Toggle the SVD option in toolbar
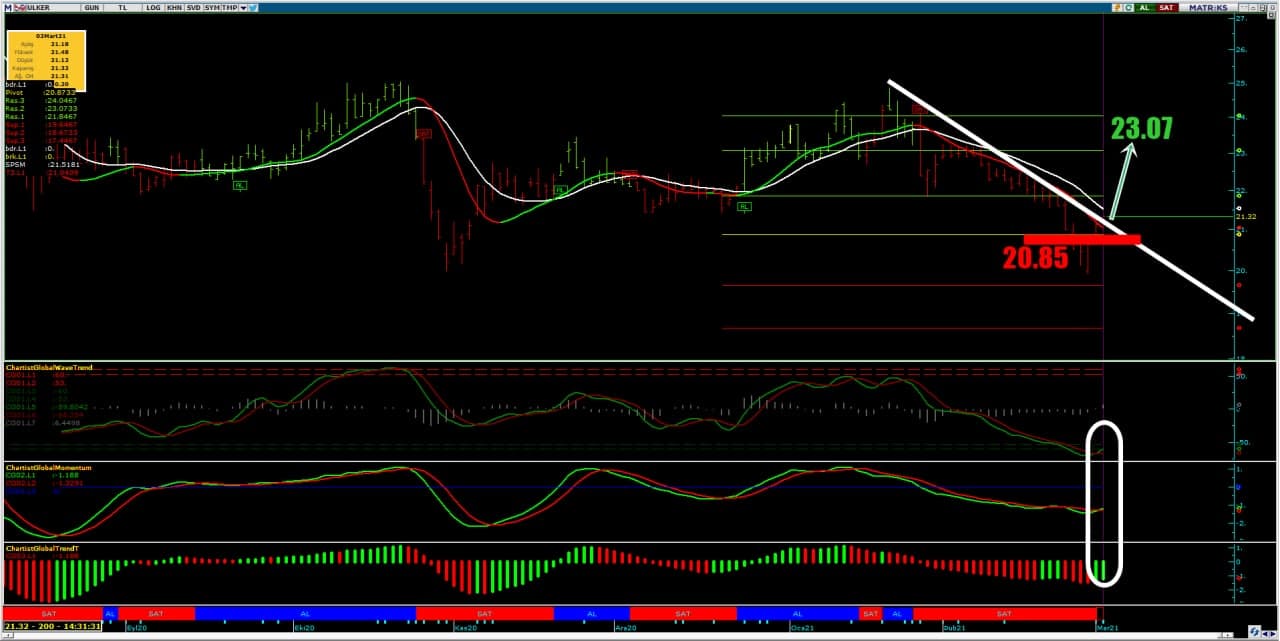Screen dimensions: 1280x641 (193, 7)
